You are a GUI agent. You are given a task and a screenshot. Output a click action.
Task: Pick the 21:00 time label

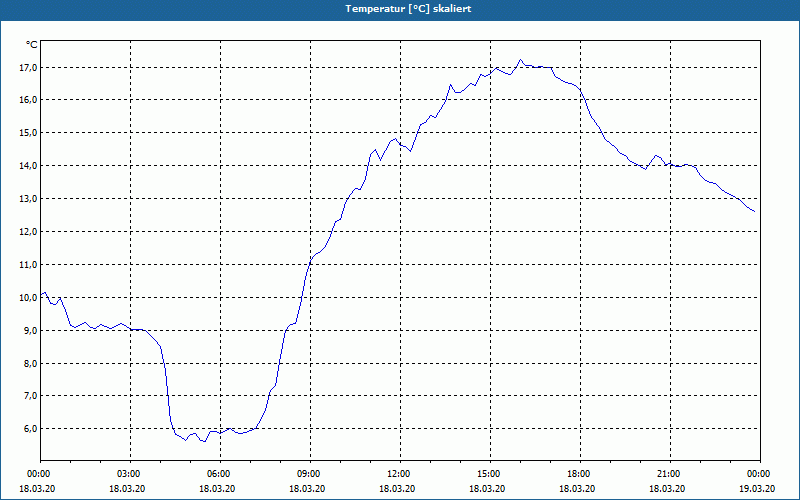[x=667, y=474]
